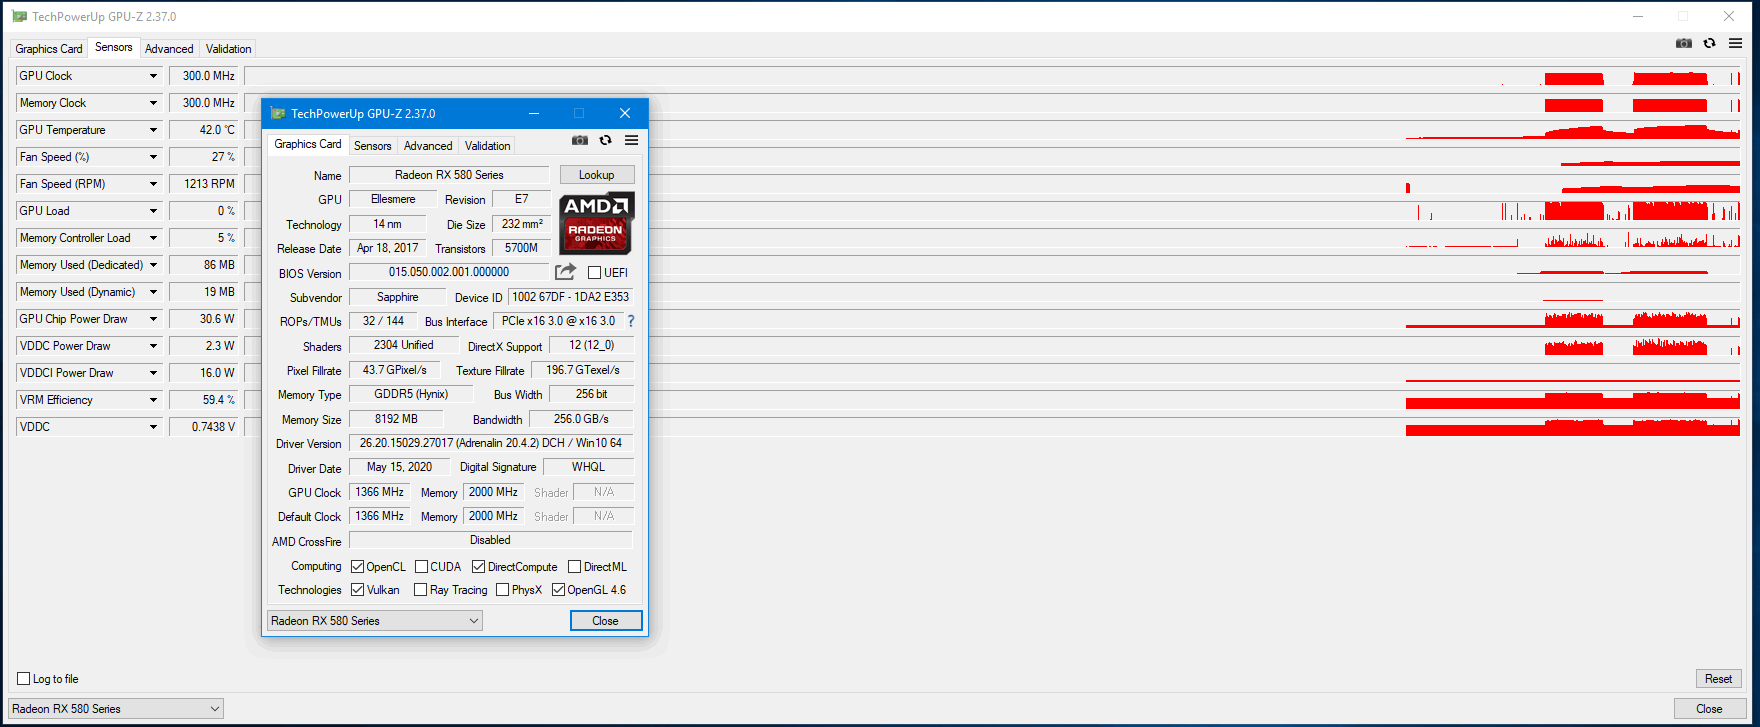The height and width of the screenshot is (727, 1760).
Task: Open hamburger menu in Sensors window
Action: pyautogui.click(x=1735, y=43)
